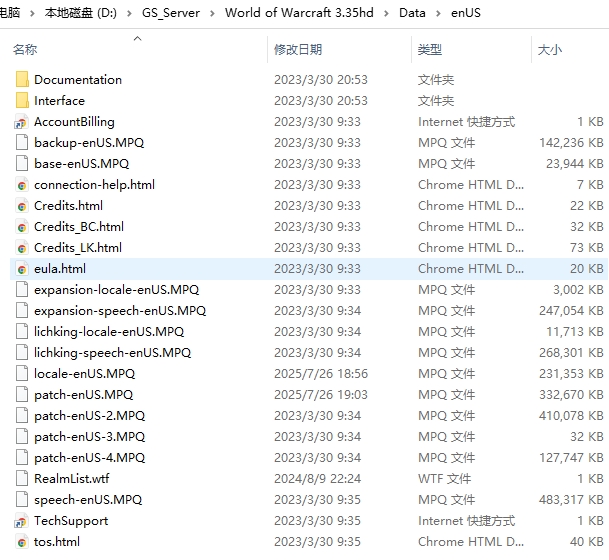Select the file name RealmList.wtf

(x=71, y=478)
